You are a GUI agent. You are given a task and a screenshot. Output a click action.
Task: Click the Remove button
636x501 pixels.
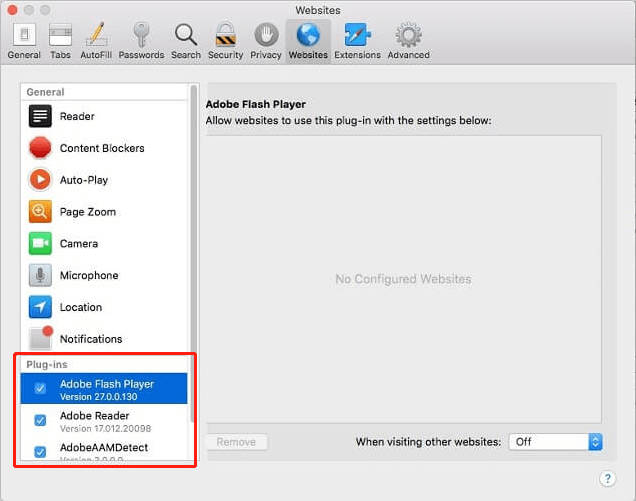tap(236, 442)
